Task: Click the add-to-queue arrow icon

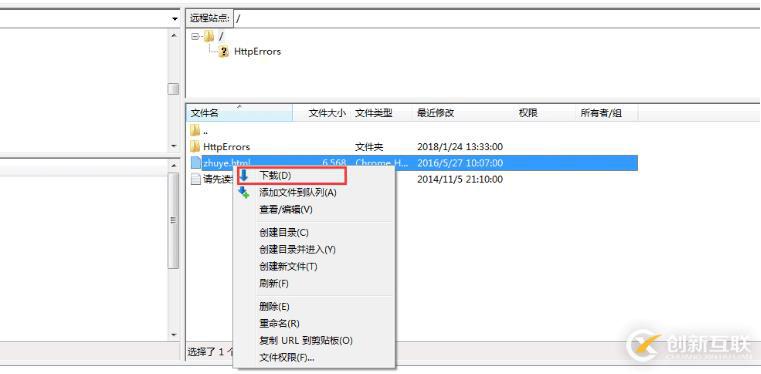Action: [x=244, y=192]
